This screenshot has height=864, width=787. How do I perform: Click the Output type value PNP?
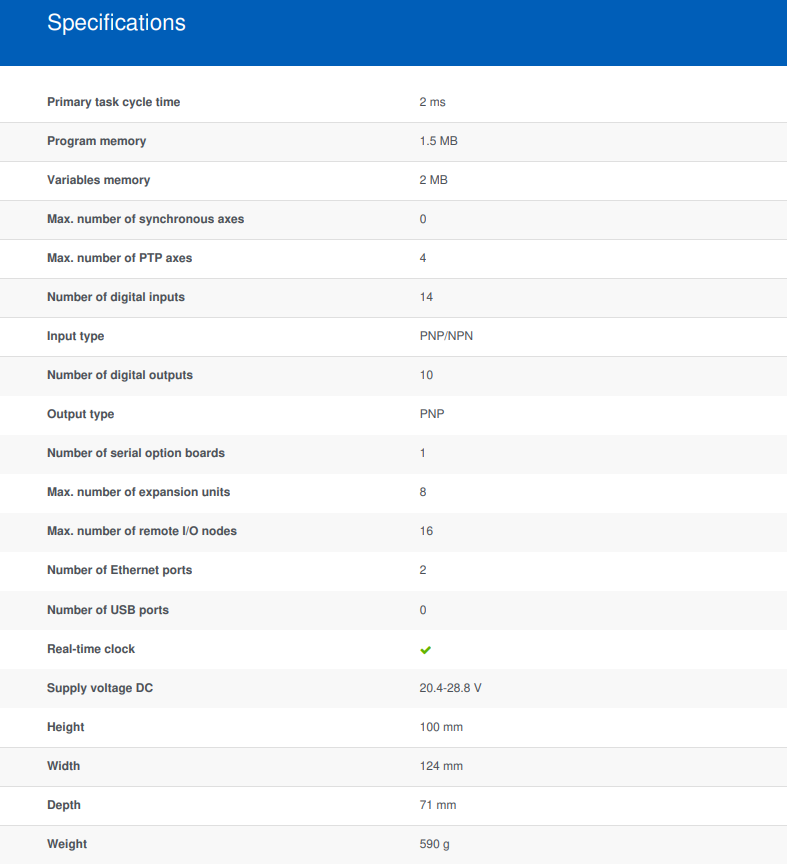coord(432,414)
